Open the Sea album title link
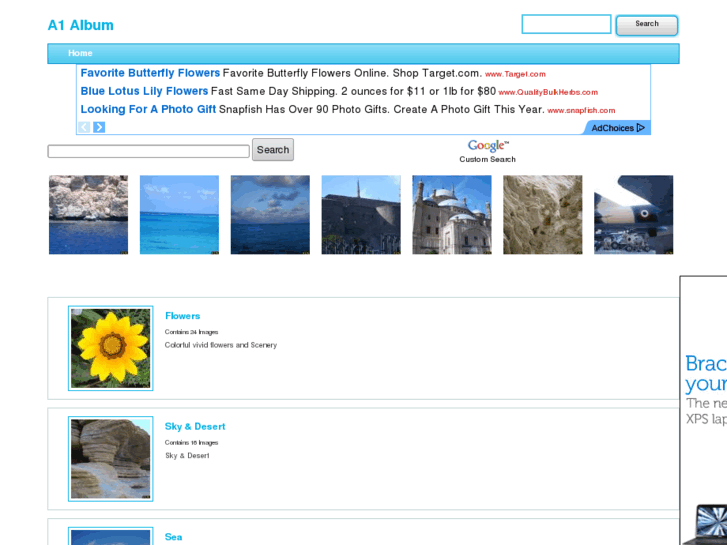This screenshot has height=545, width=727. click(x=173, y=537)
